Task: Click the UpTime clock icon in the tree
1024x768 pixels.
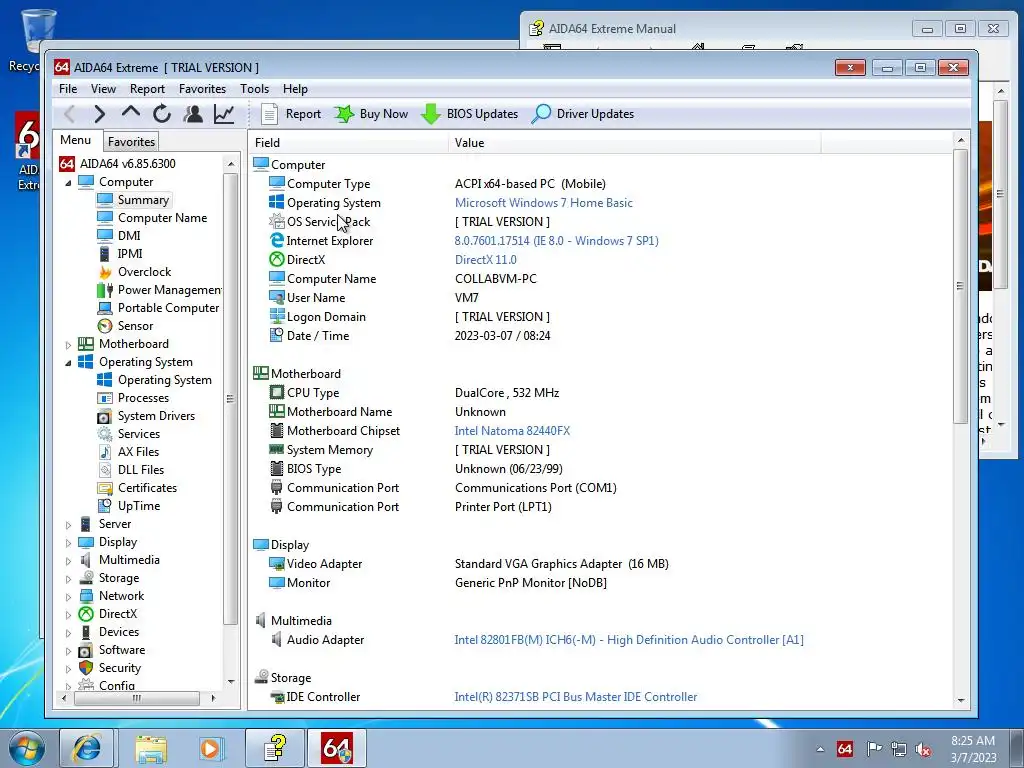Action: pos(104,505)
